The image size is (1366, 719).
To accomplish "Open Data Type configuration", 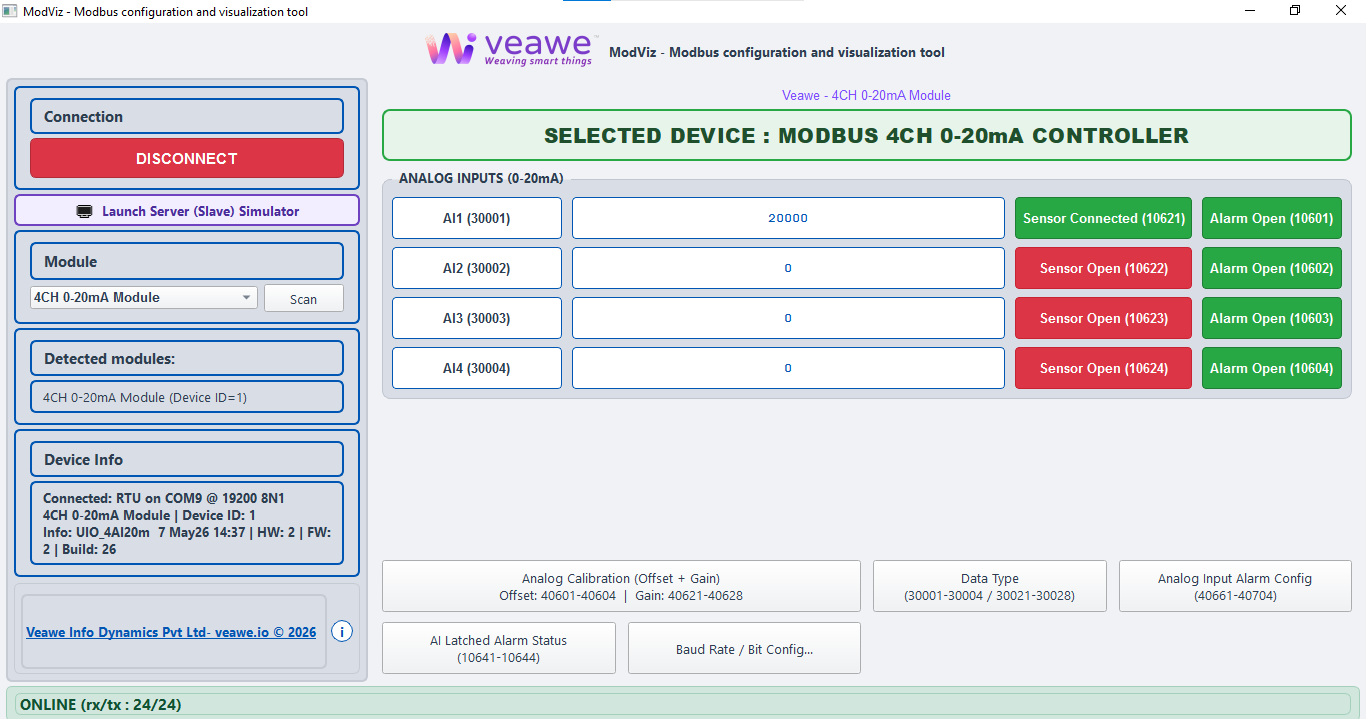I will tap(990, 586).
